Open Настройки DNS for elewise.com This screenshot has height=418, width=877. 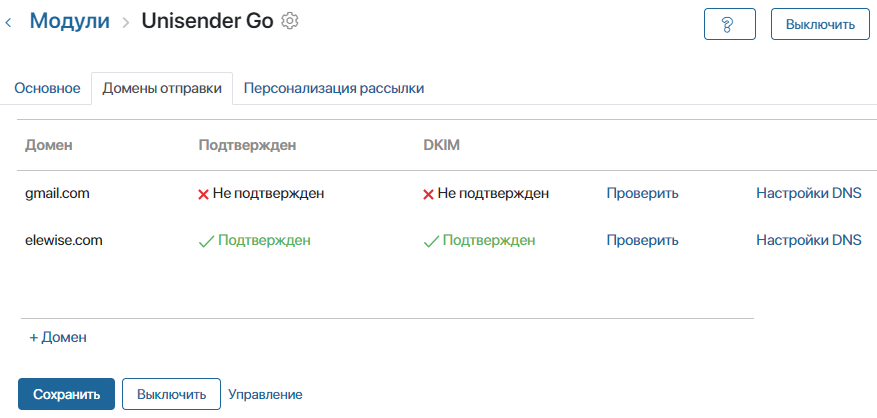pyautogui.click(x=809, y=241)
